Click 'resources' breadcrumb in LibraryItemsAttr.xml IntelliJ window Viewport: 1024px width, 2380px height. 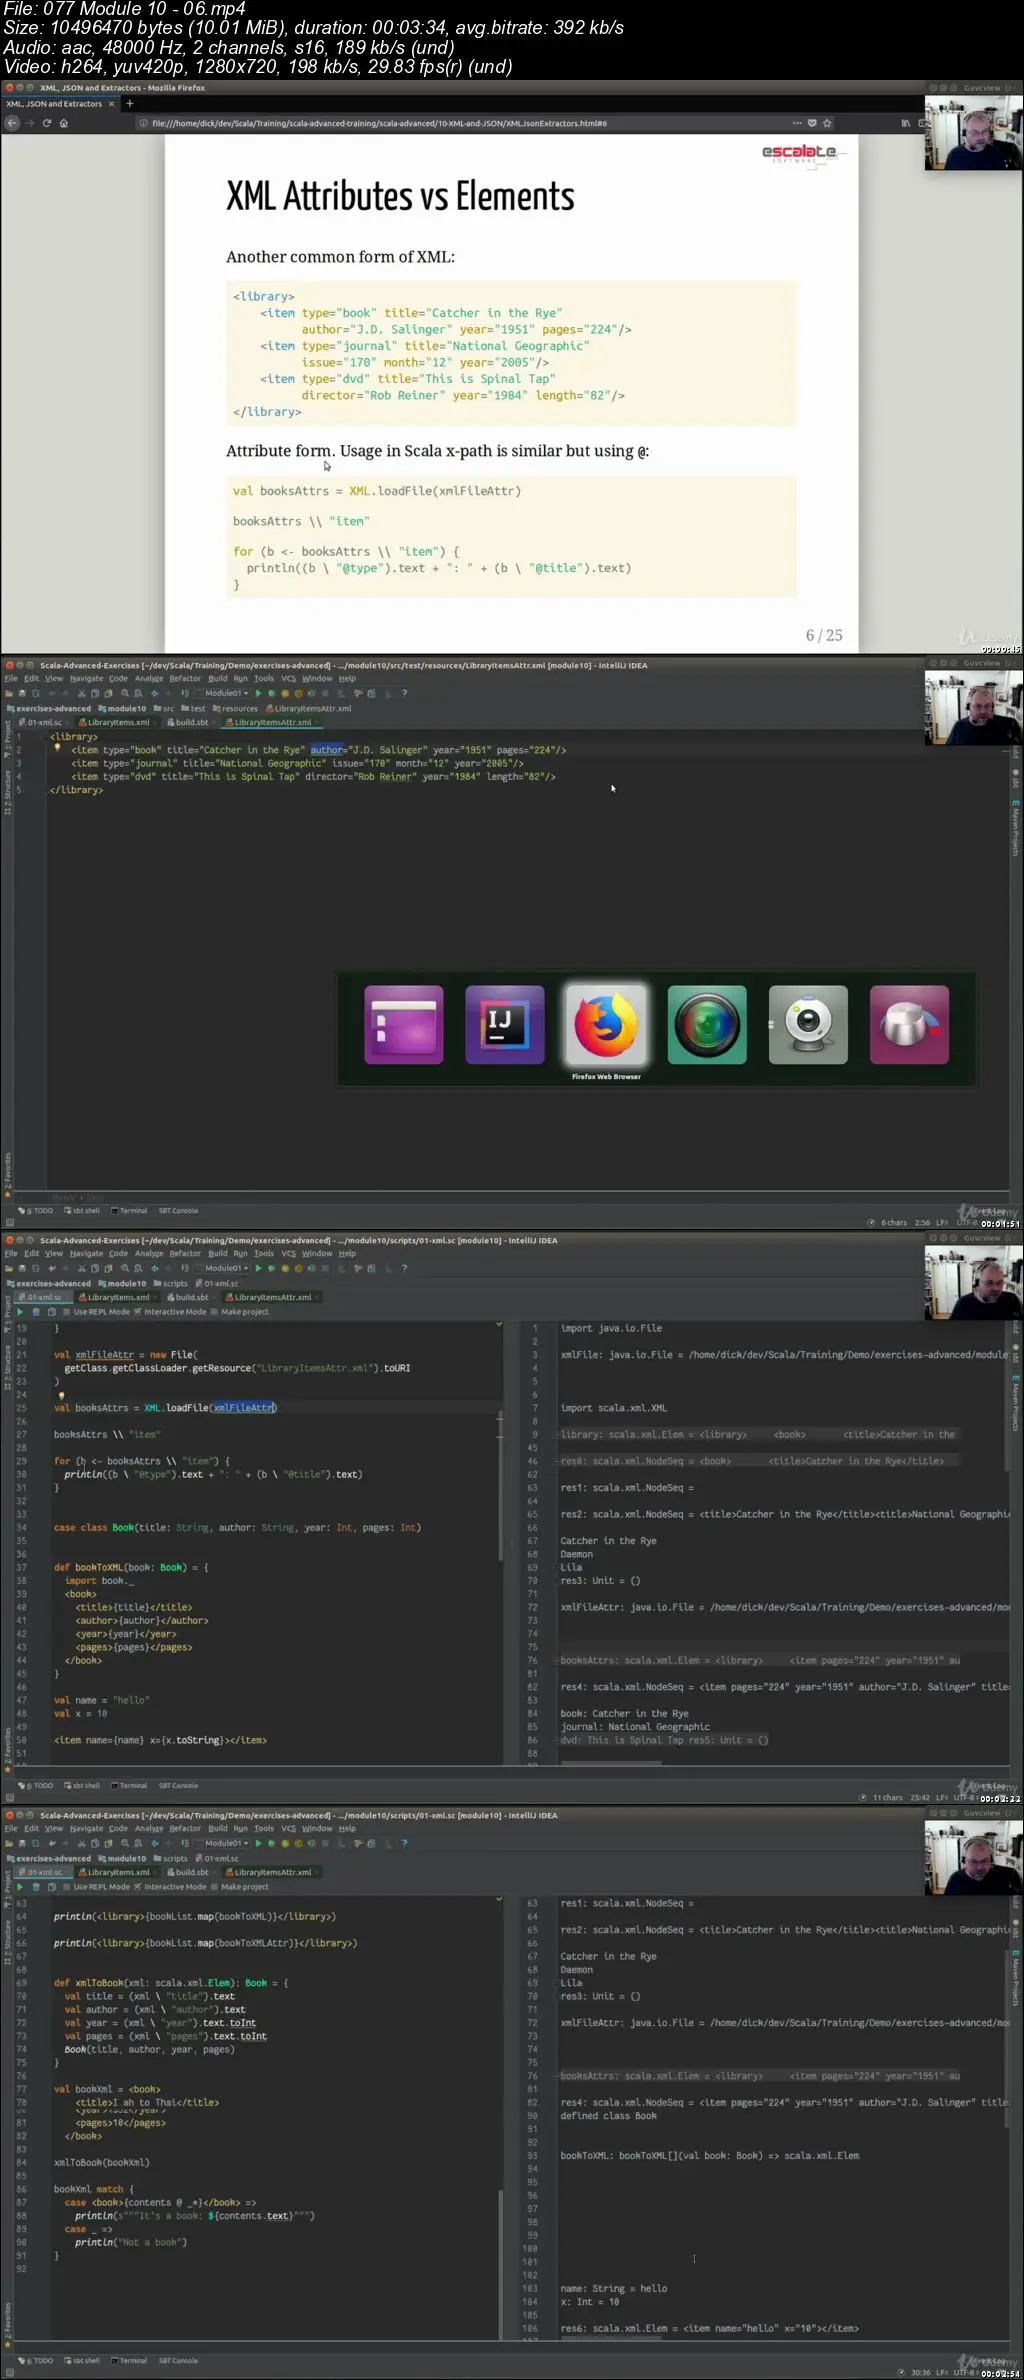pos(236,708)
